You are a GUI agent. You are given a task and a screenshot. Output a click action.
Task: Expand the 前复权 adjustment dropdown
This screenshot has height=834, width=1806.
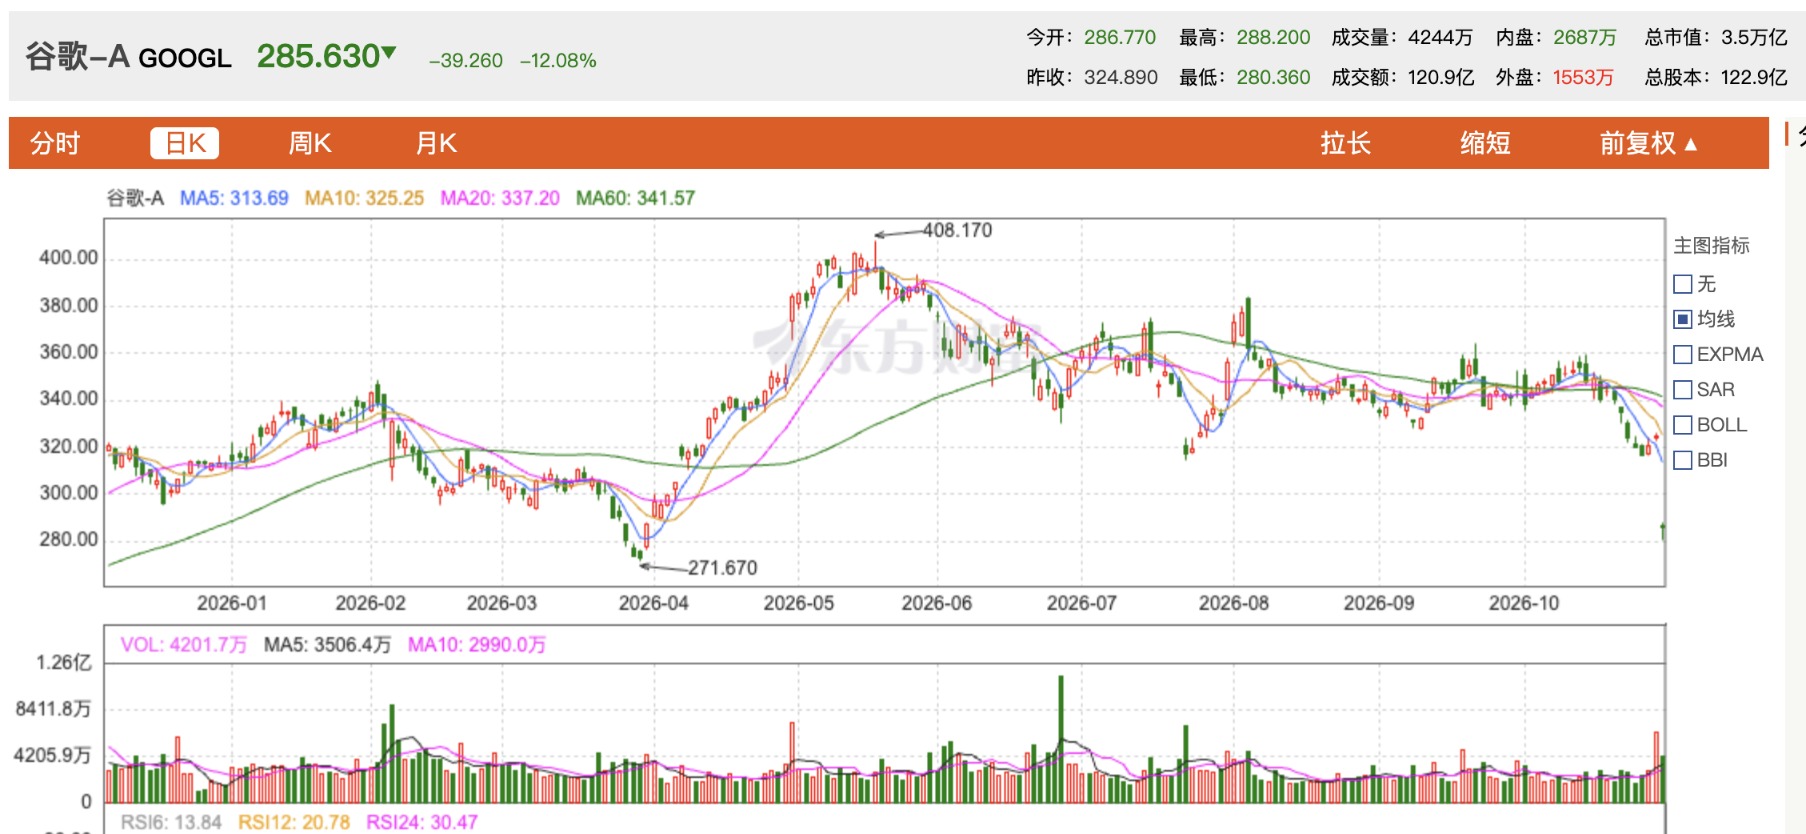pos(1648,143)
